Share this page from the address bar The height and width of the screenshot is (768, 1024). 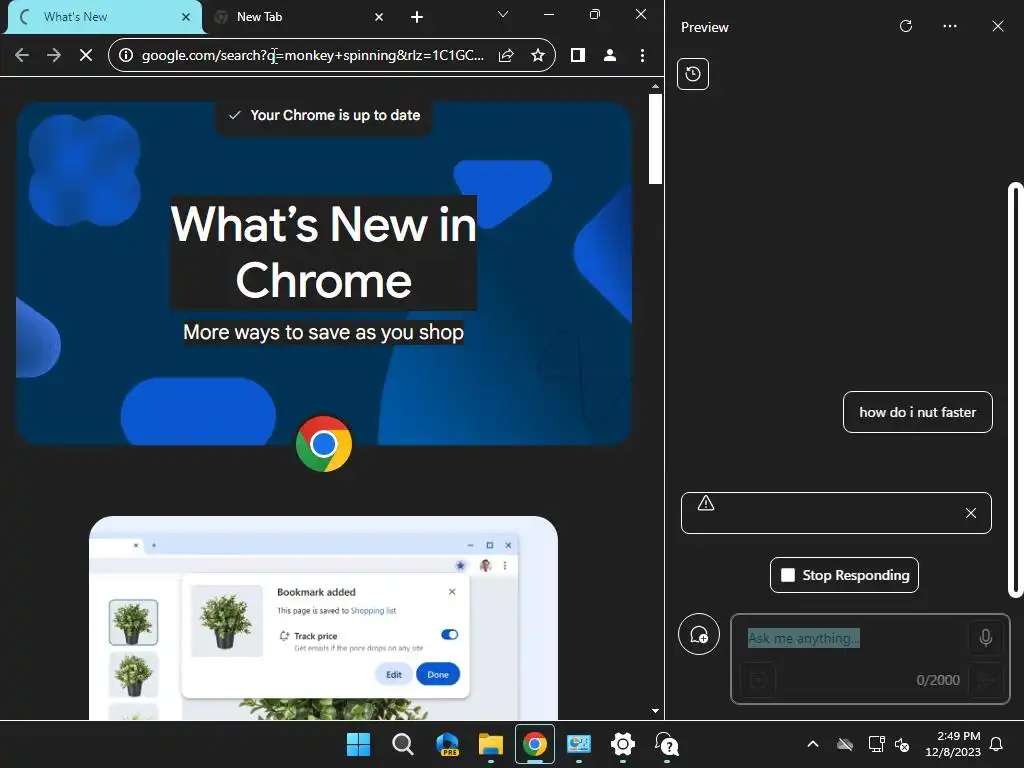(x=506, y=56)
